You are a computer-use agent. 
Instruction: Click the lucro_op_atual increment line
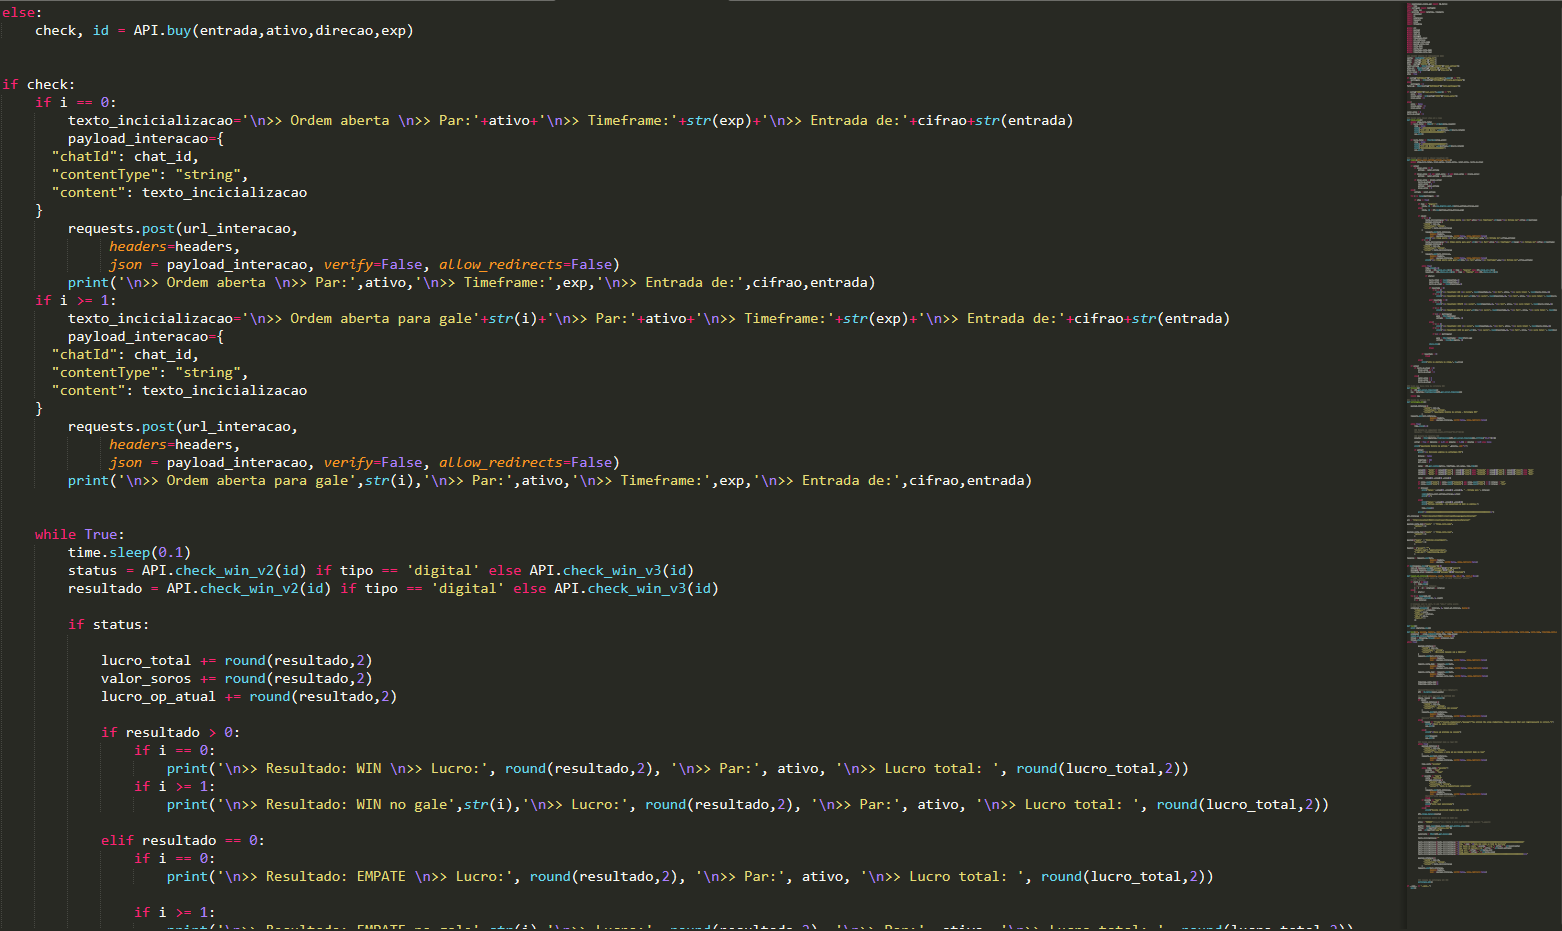coord(248,697)
